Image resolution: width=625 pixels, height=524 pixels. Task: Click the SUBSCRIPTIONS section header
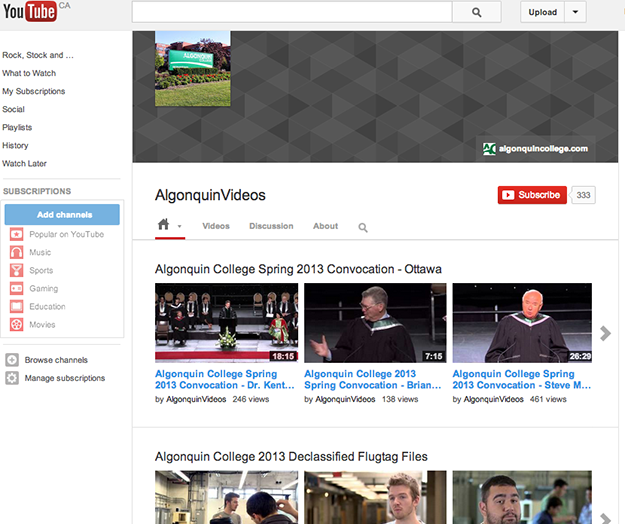[x=37, y=191]
